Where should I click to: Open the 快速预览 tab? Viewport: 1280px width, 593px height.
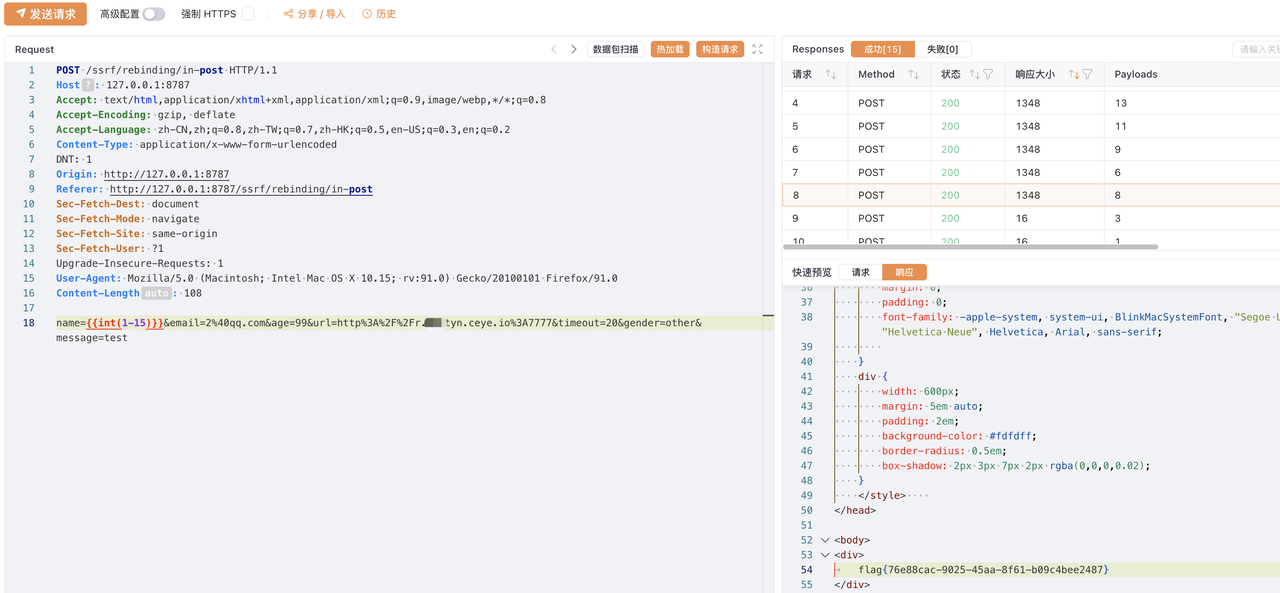point(812,272)
